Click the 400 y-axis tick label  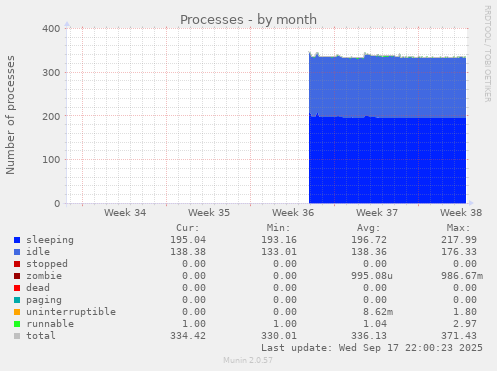(51, 29)
